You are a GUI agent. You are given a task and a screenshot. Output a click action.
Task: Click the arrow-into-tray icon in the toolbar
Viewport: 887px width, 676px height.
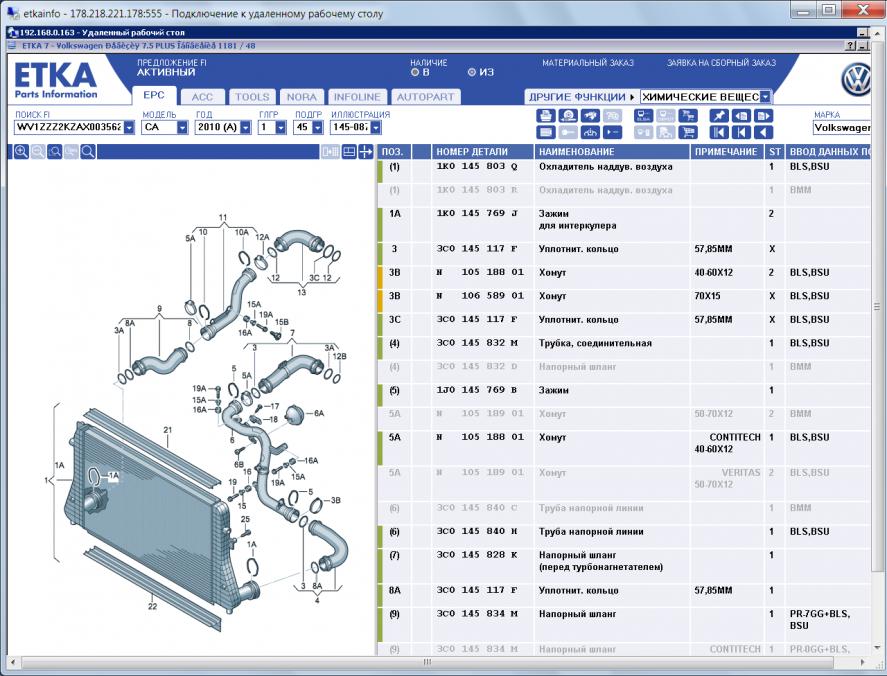pos(590,132)
